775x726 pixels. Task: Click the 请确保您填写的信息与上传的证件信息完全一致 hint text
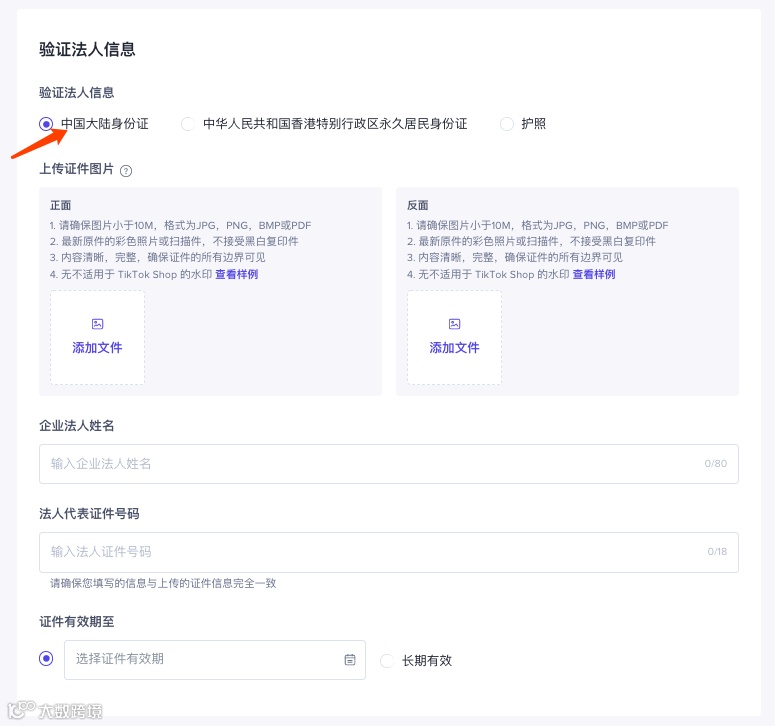coord(163,583)
